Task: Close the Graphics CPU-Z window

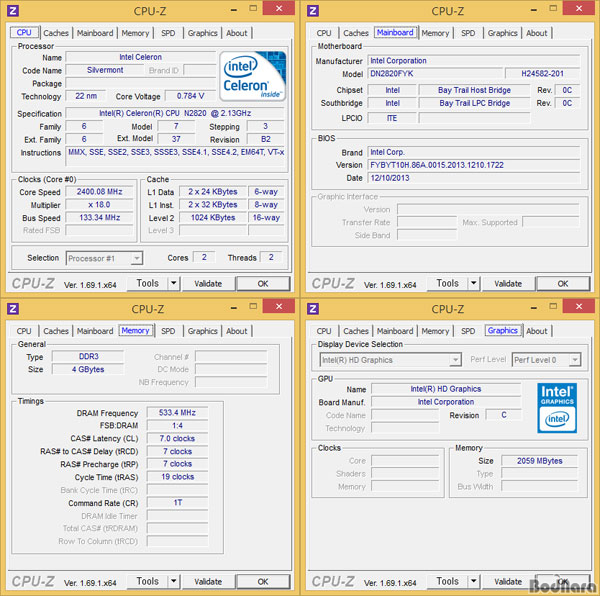Action: 579,306
